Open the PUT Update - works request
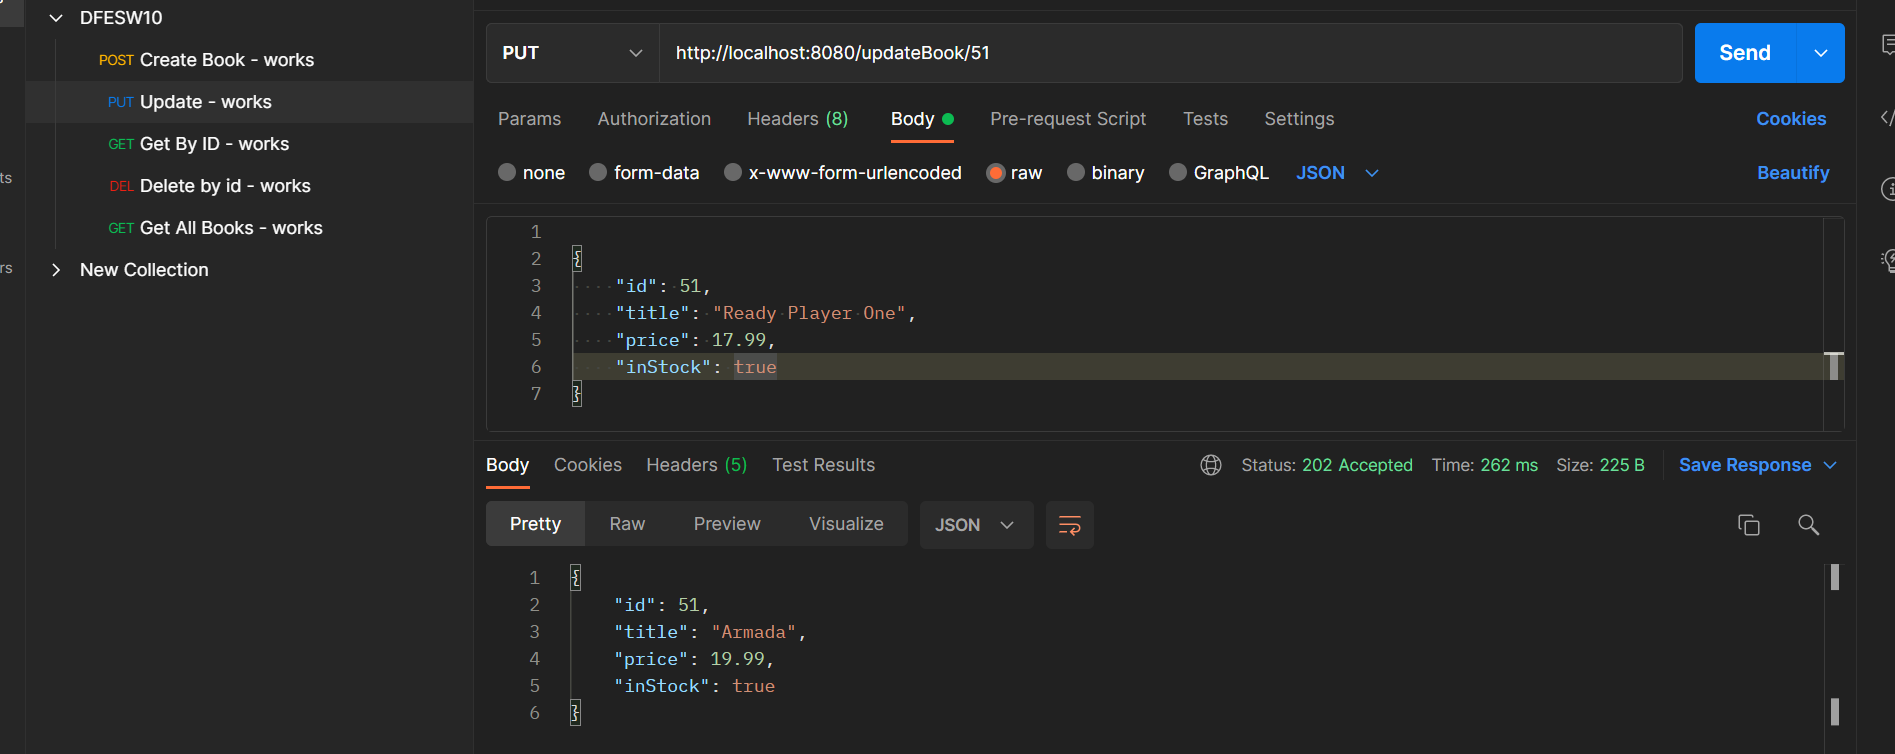 point(250,102)
